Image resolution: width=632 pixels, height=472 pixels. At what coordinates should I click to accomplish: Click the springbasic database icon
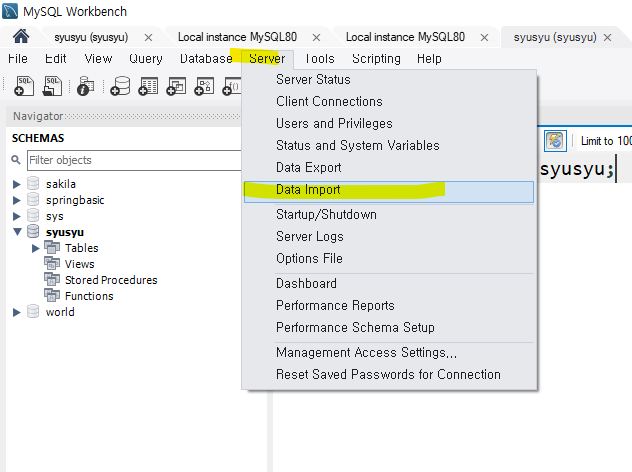click(x=33, y=200)
